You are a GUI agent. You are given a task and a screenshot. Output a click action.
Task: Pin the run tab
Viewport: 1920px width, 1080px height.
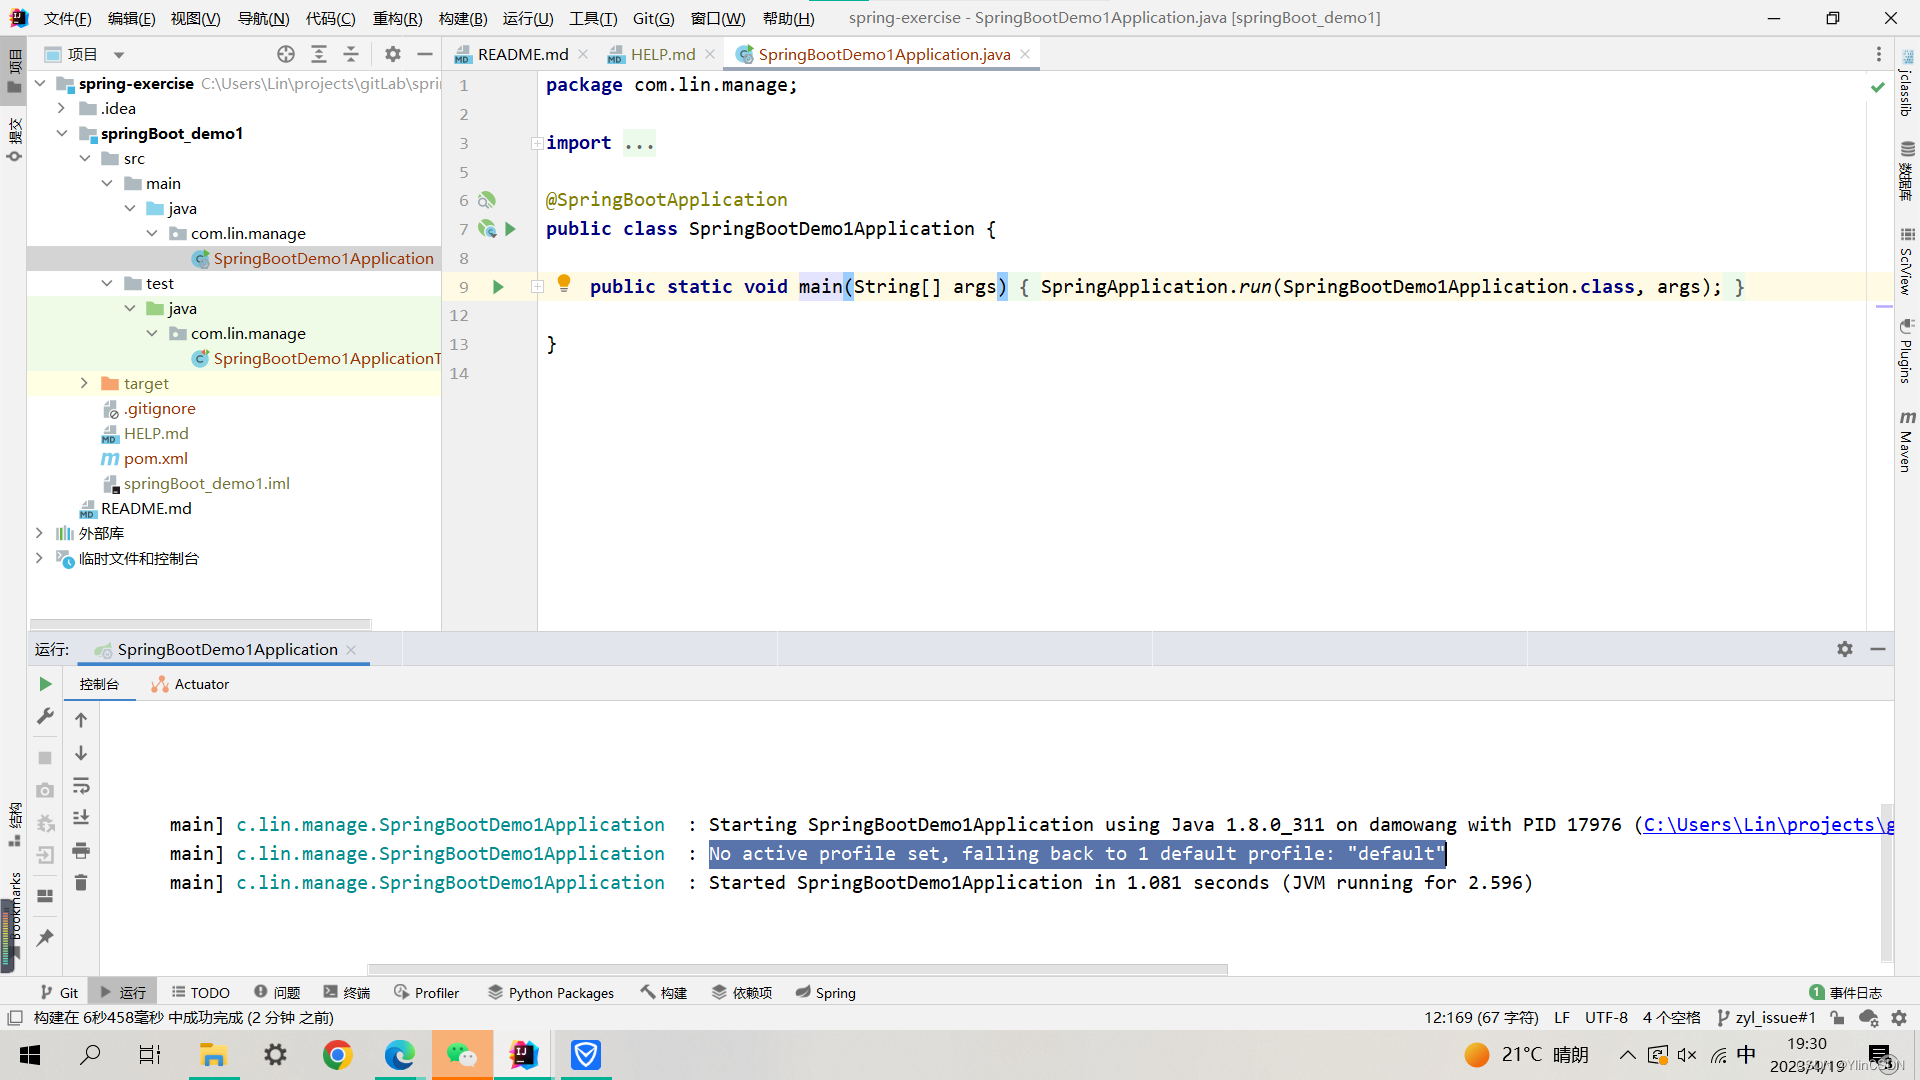click(45, 938)
